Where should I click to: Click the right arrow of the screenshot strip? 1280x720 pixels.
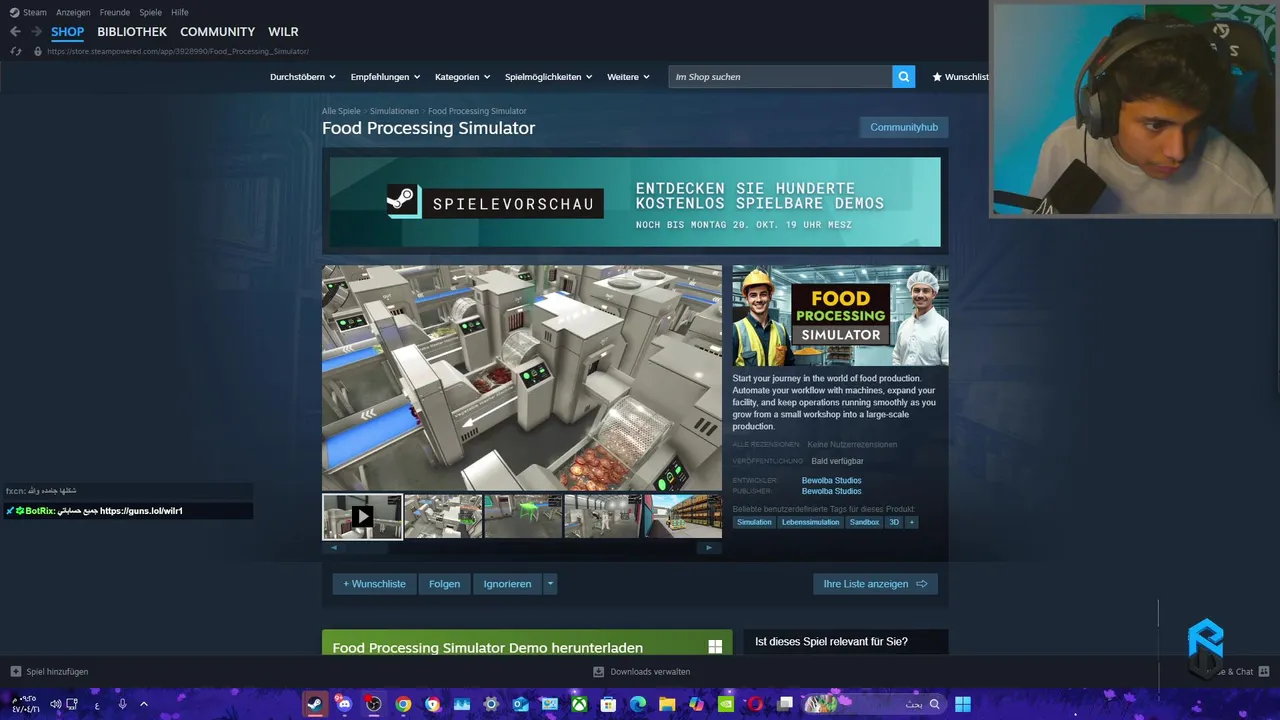709,548
